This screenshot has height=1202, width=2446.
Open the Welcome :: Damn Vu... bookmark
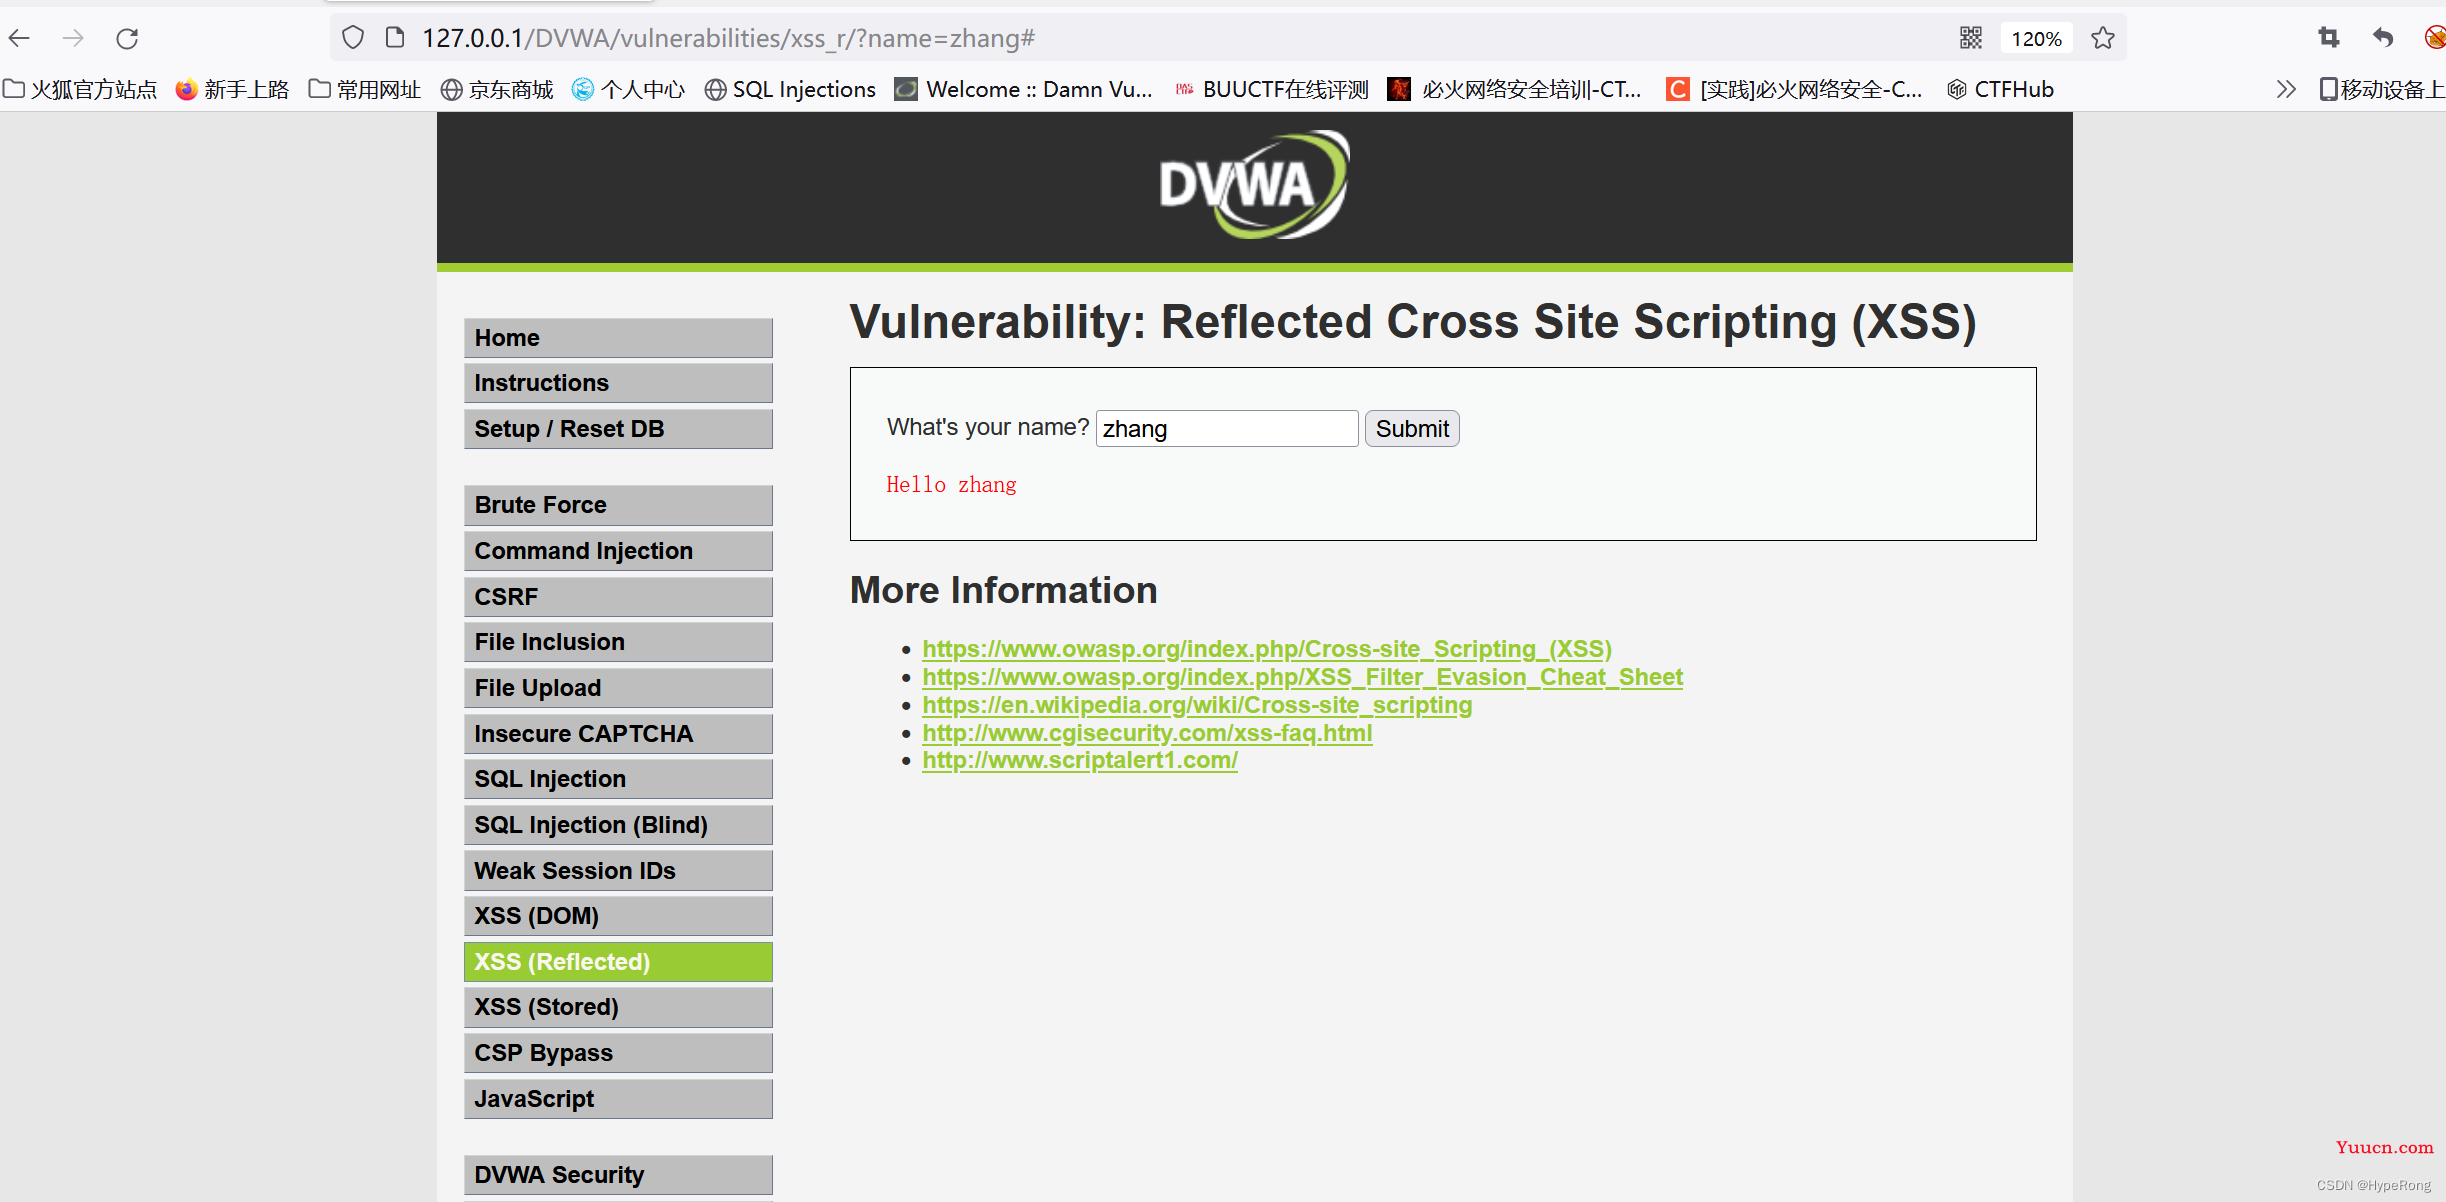pyautogui.click(x=1024, y=89)
